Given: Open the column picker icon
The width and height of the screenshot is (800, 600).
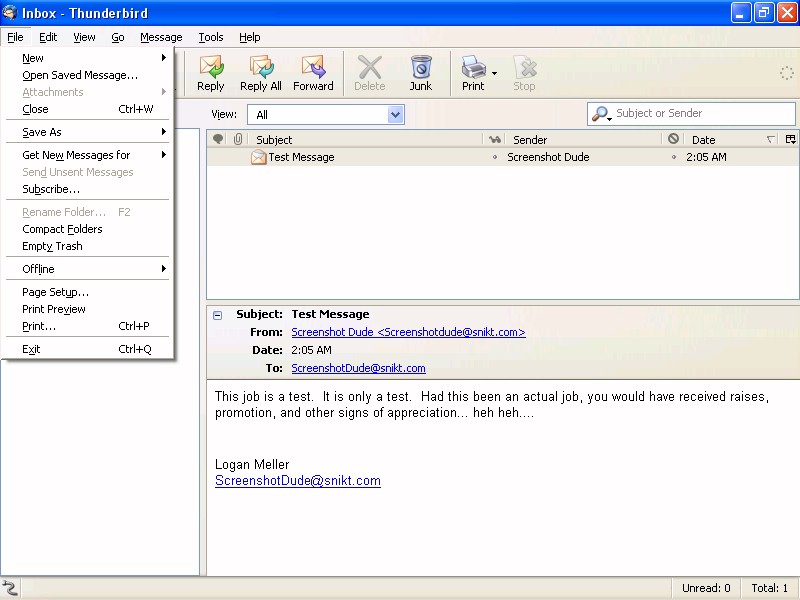Looking at the screenshot, I should pos(791,139).
